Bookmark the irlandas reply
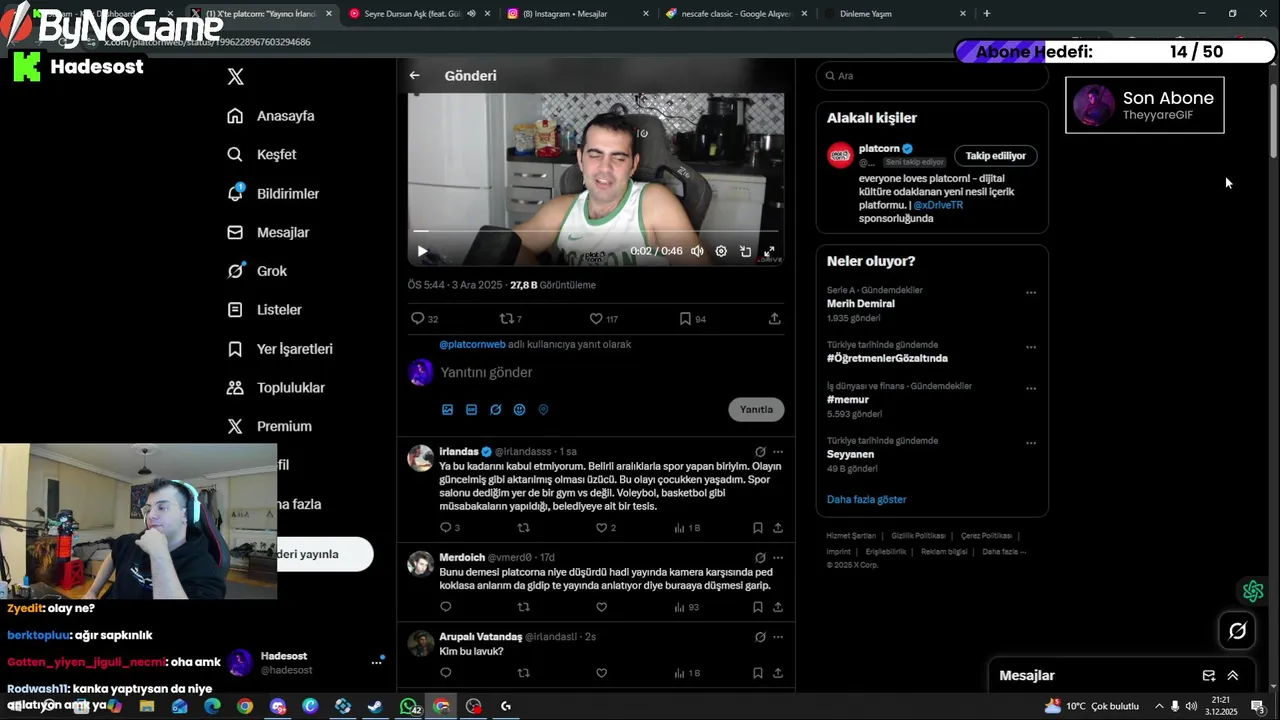 pyautogui.click(x=757, y=528)
